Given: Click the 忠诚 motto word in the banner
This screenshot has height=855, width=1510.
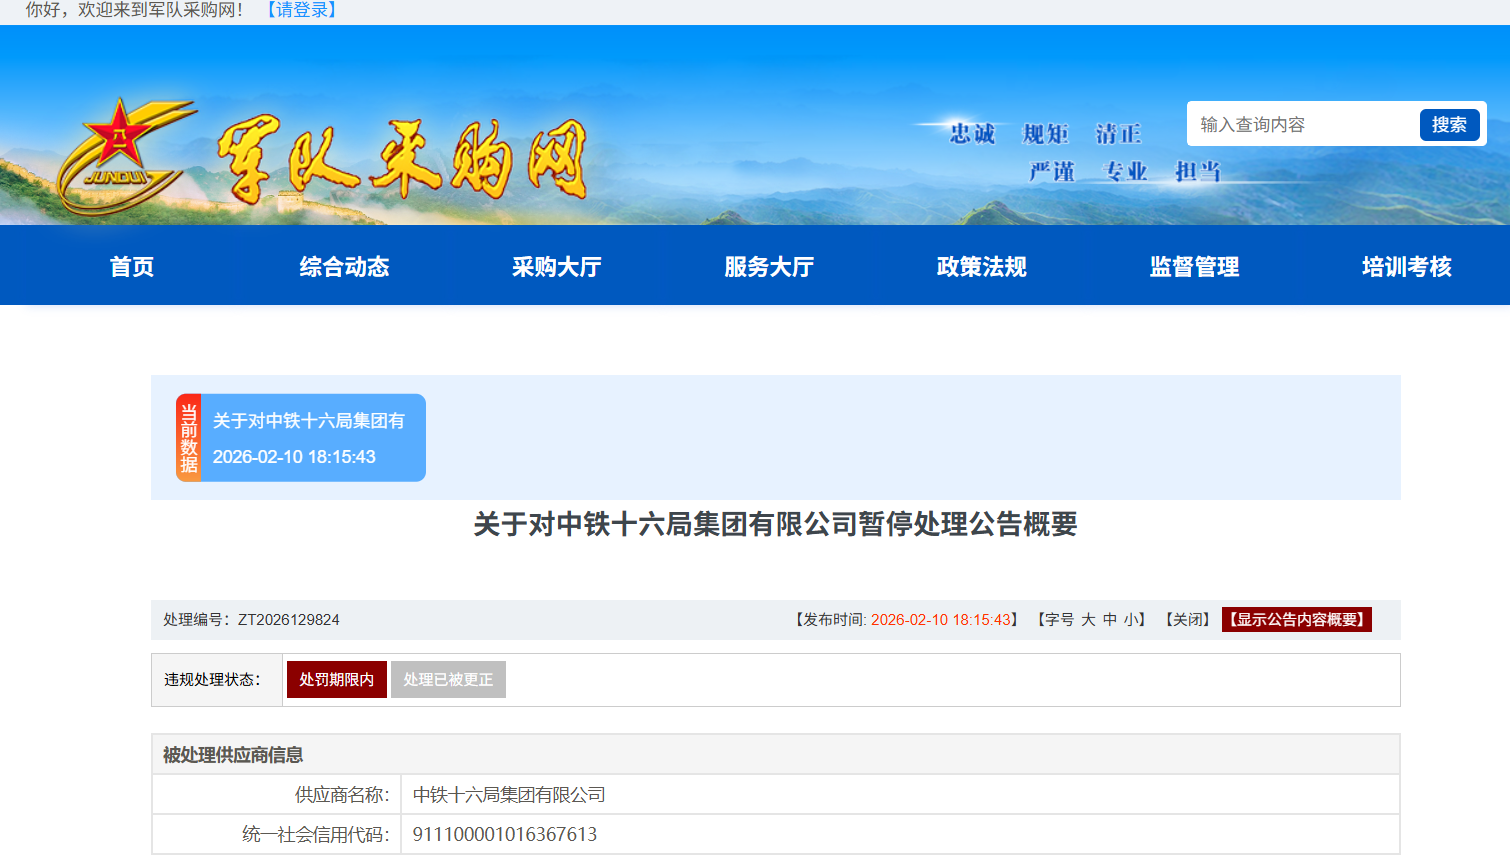Looking at the screenshot, I should point(972,134).
